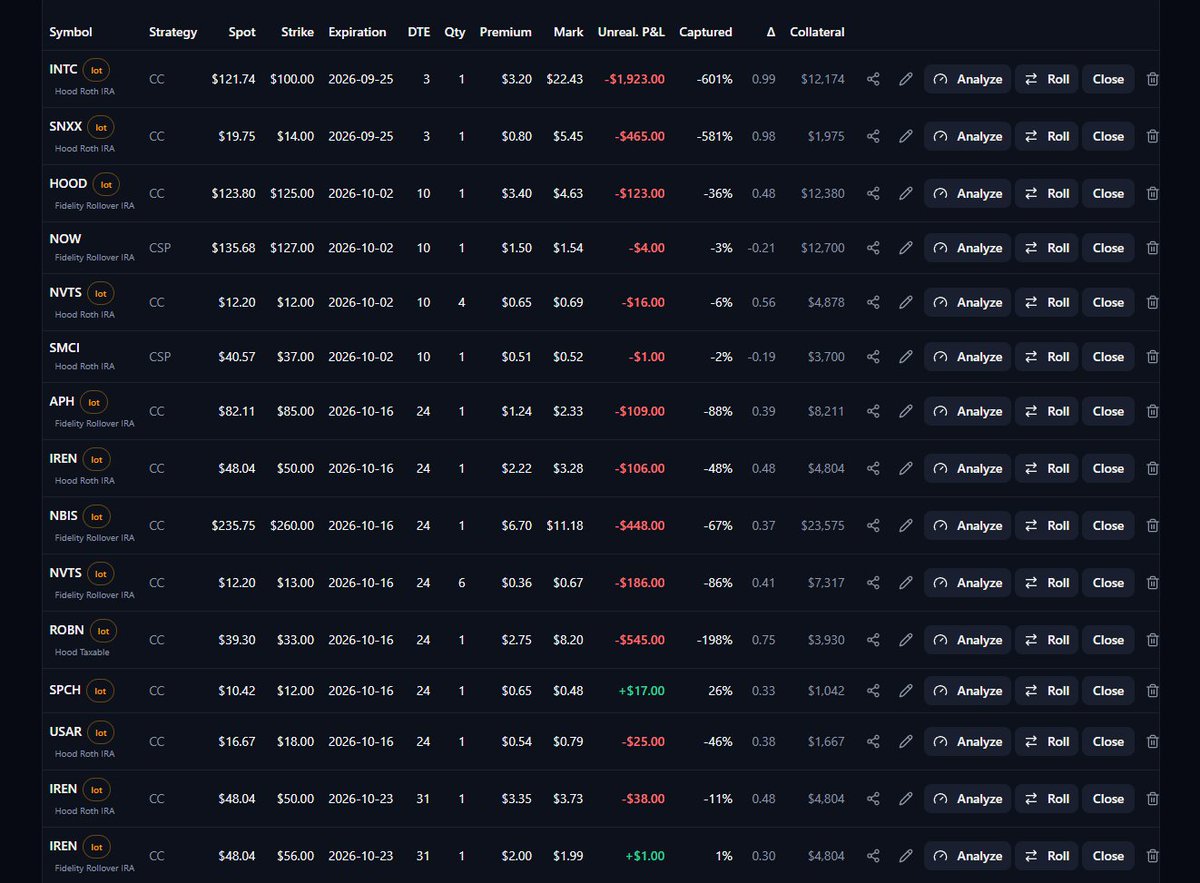1200x883 pixels.
Task: Click the $23,575 collateral value for NBIS
Action: (823, 525)
